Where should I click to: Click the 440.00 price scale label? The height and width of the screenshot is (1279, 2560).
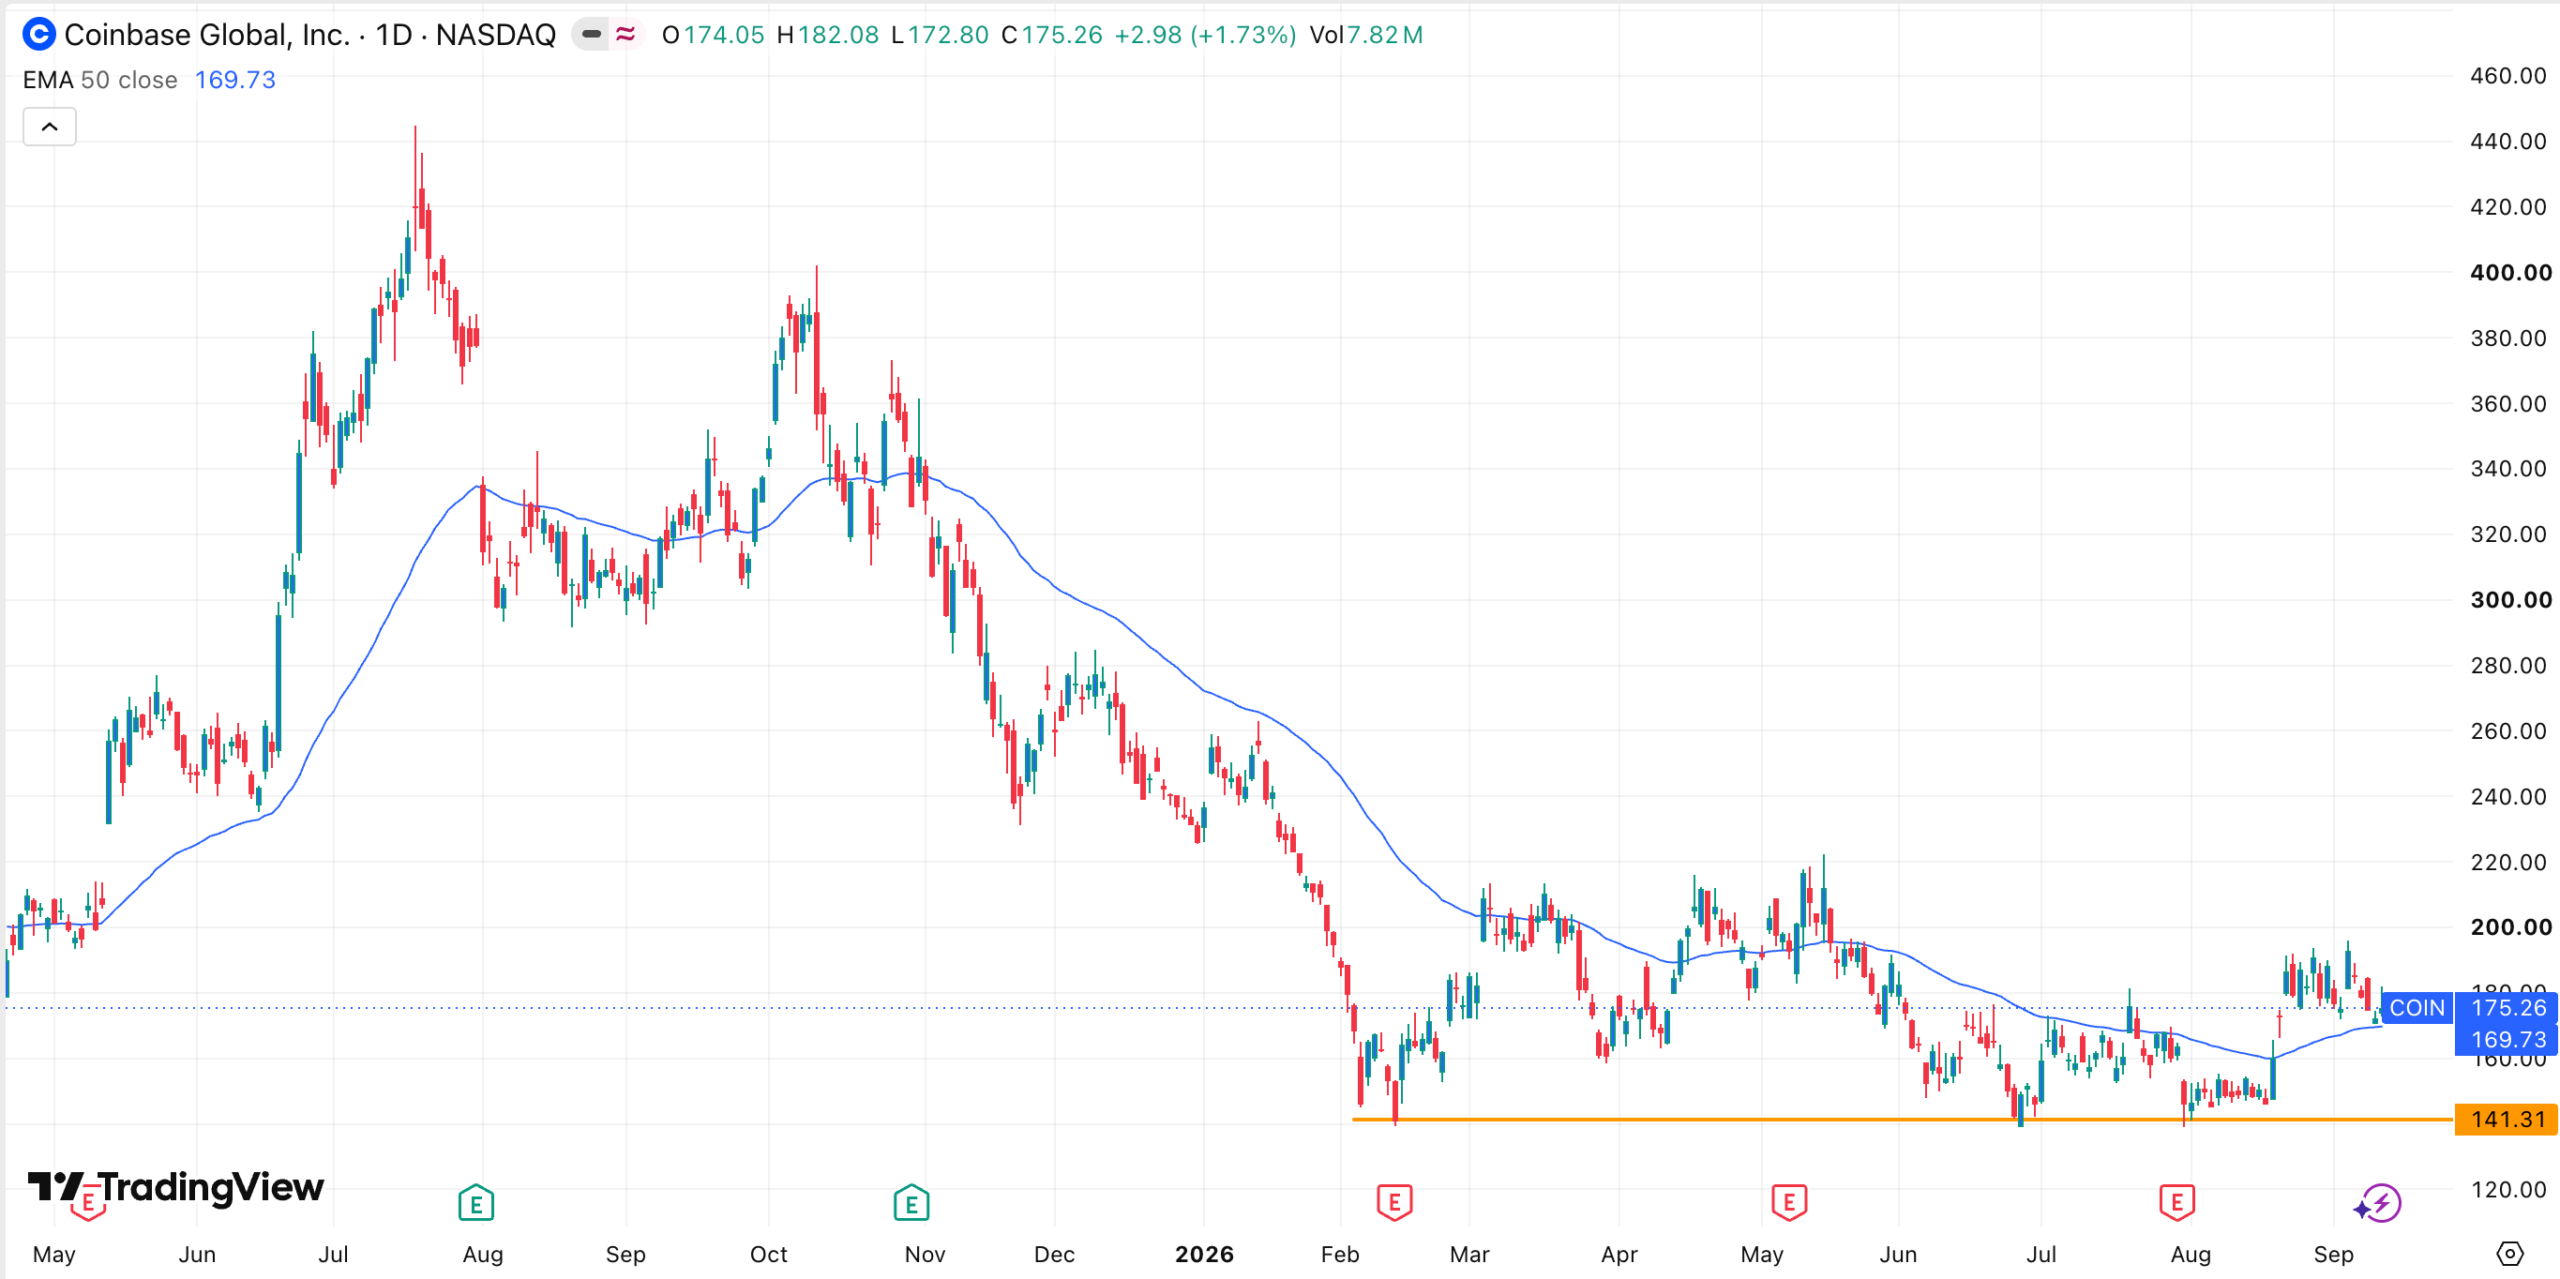point(2508,141)
